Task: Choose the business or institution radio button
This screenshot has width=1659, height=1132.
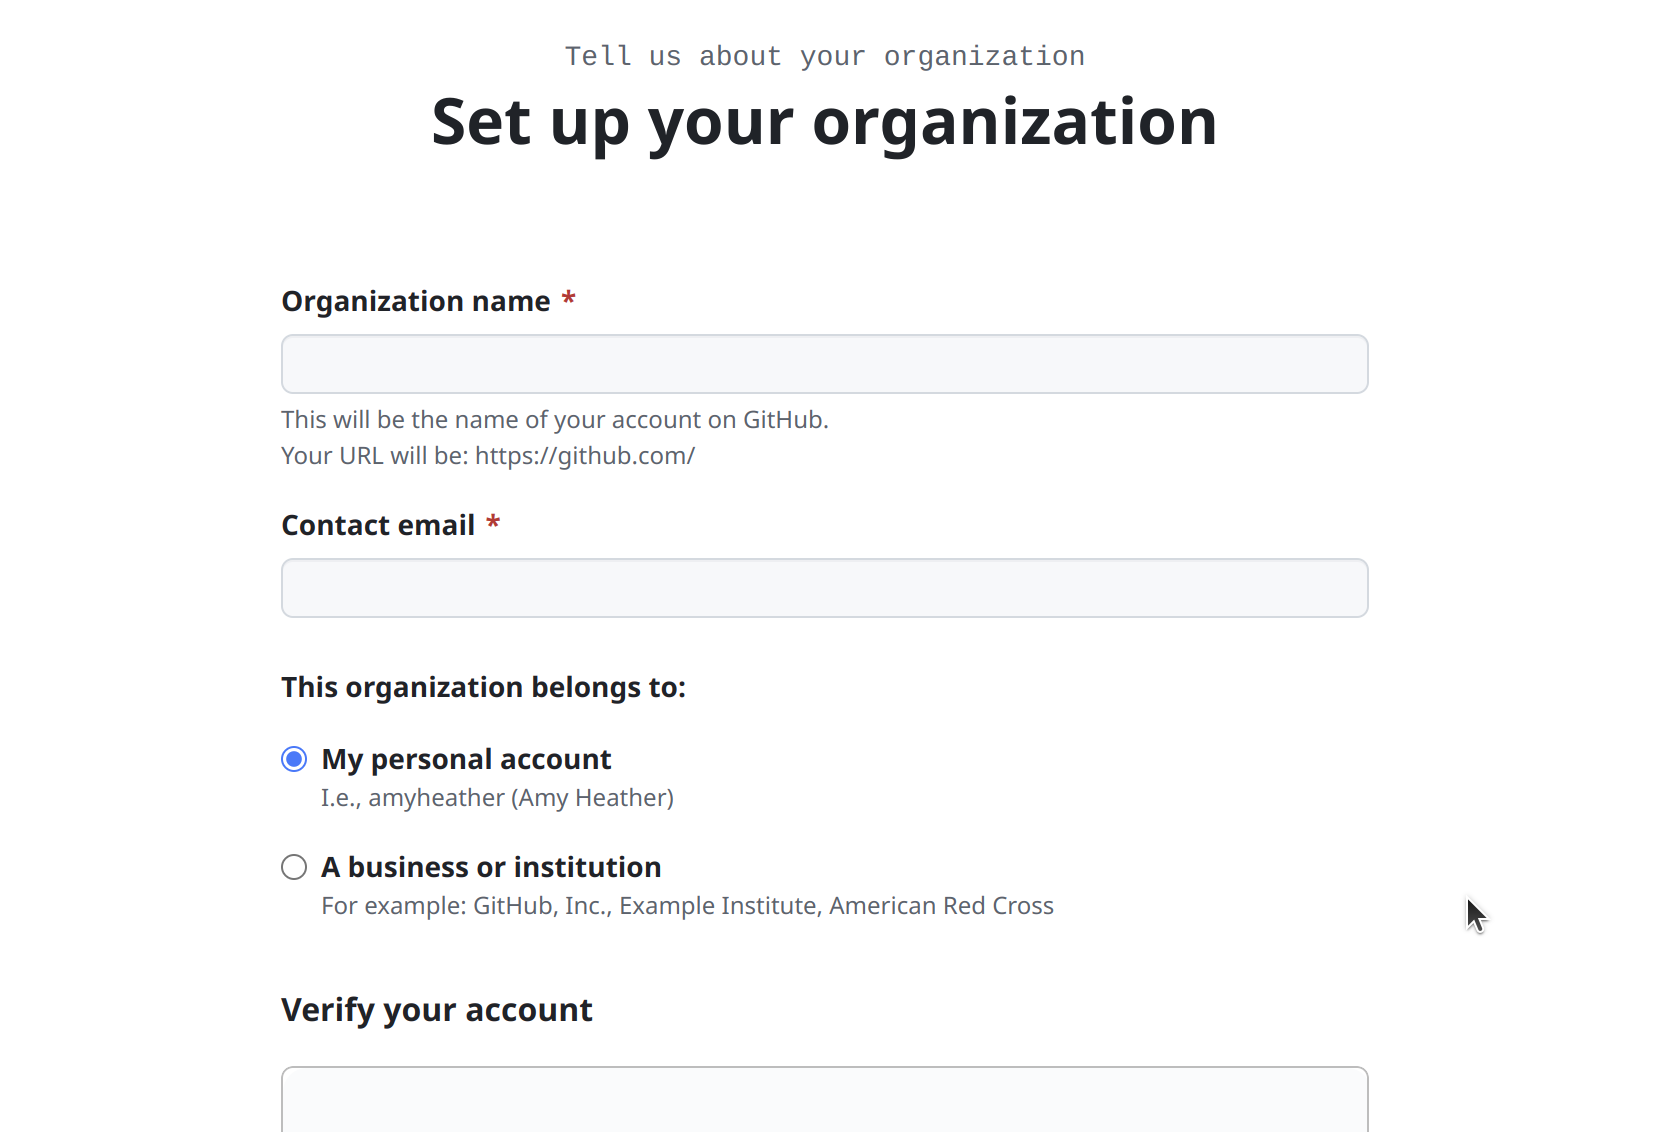Action: click(294, 867)
